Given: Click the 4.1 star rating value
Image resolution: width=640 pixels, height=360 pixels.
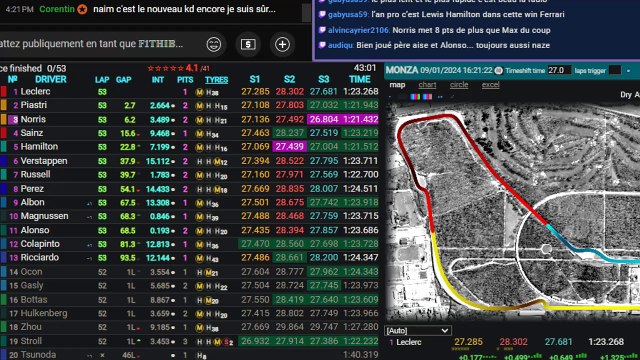Looking at the screenshot, I should (x=191, y=68).
